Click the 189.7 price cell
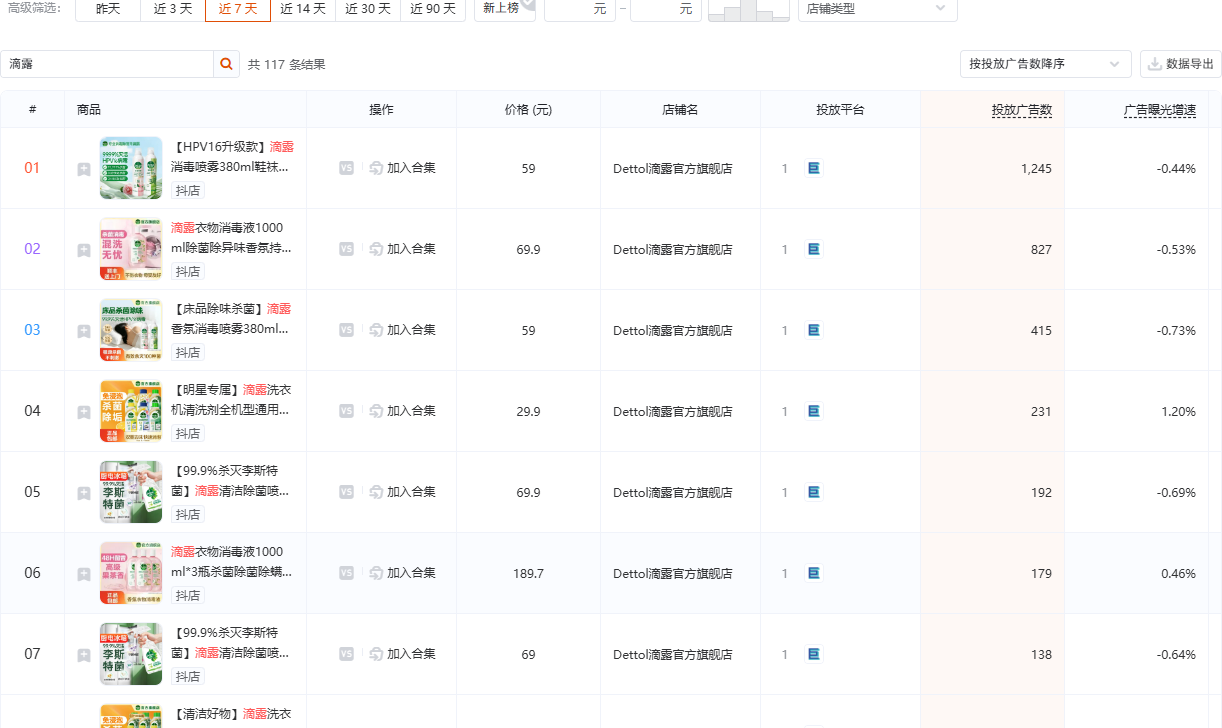The height and width of the screenshot is (728, 1222). pyautogui.click(x=528, y=574)
